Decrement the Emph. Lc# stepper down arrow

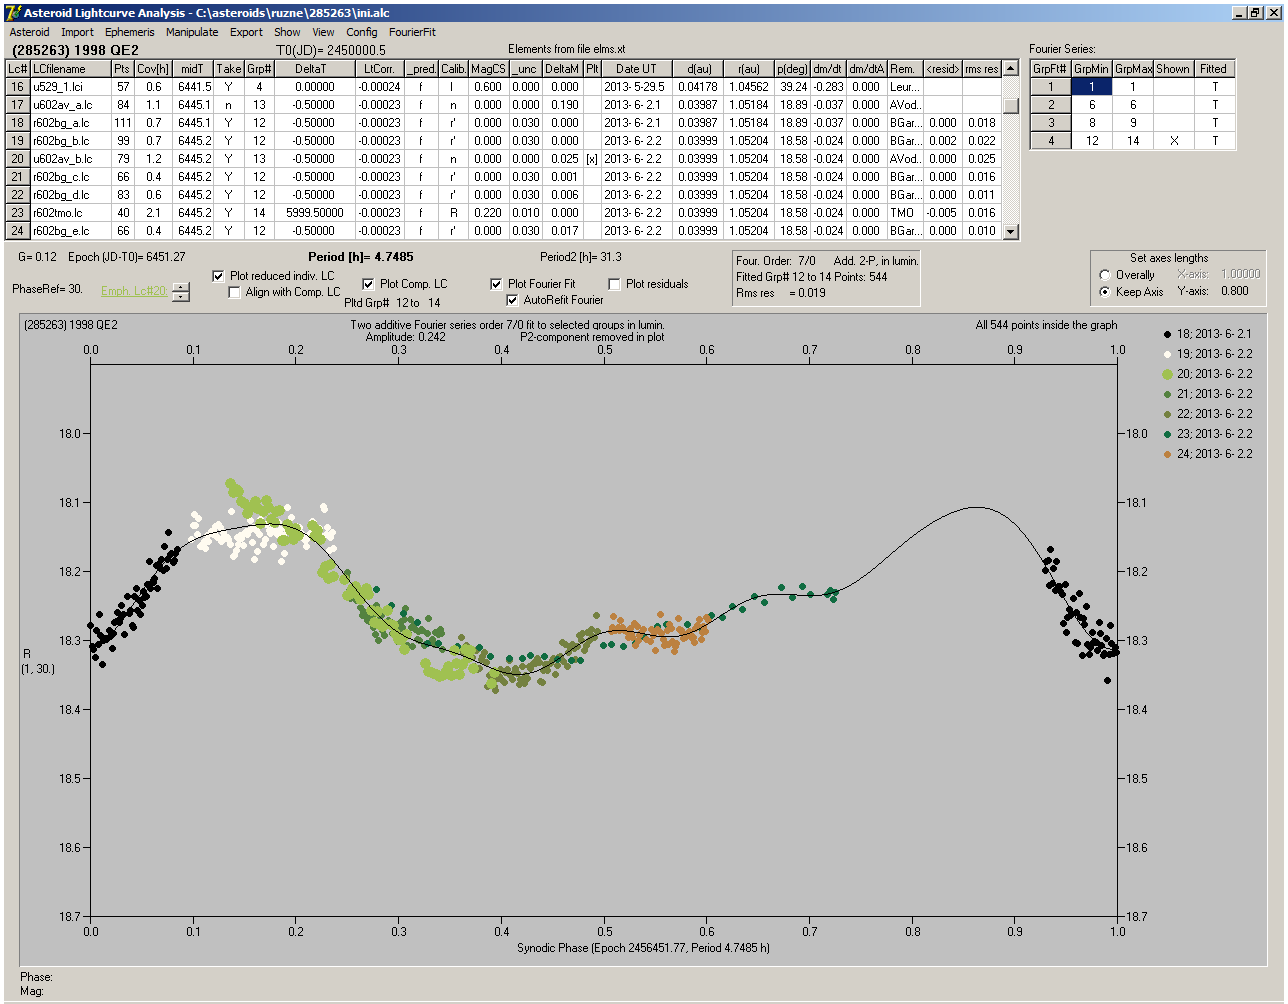pos(180,296)
